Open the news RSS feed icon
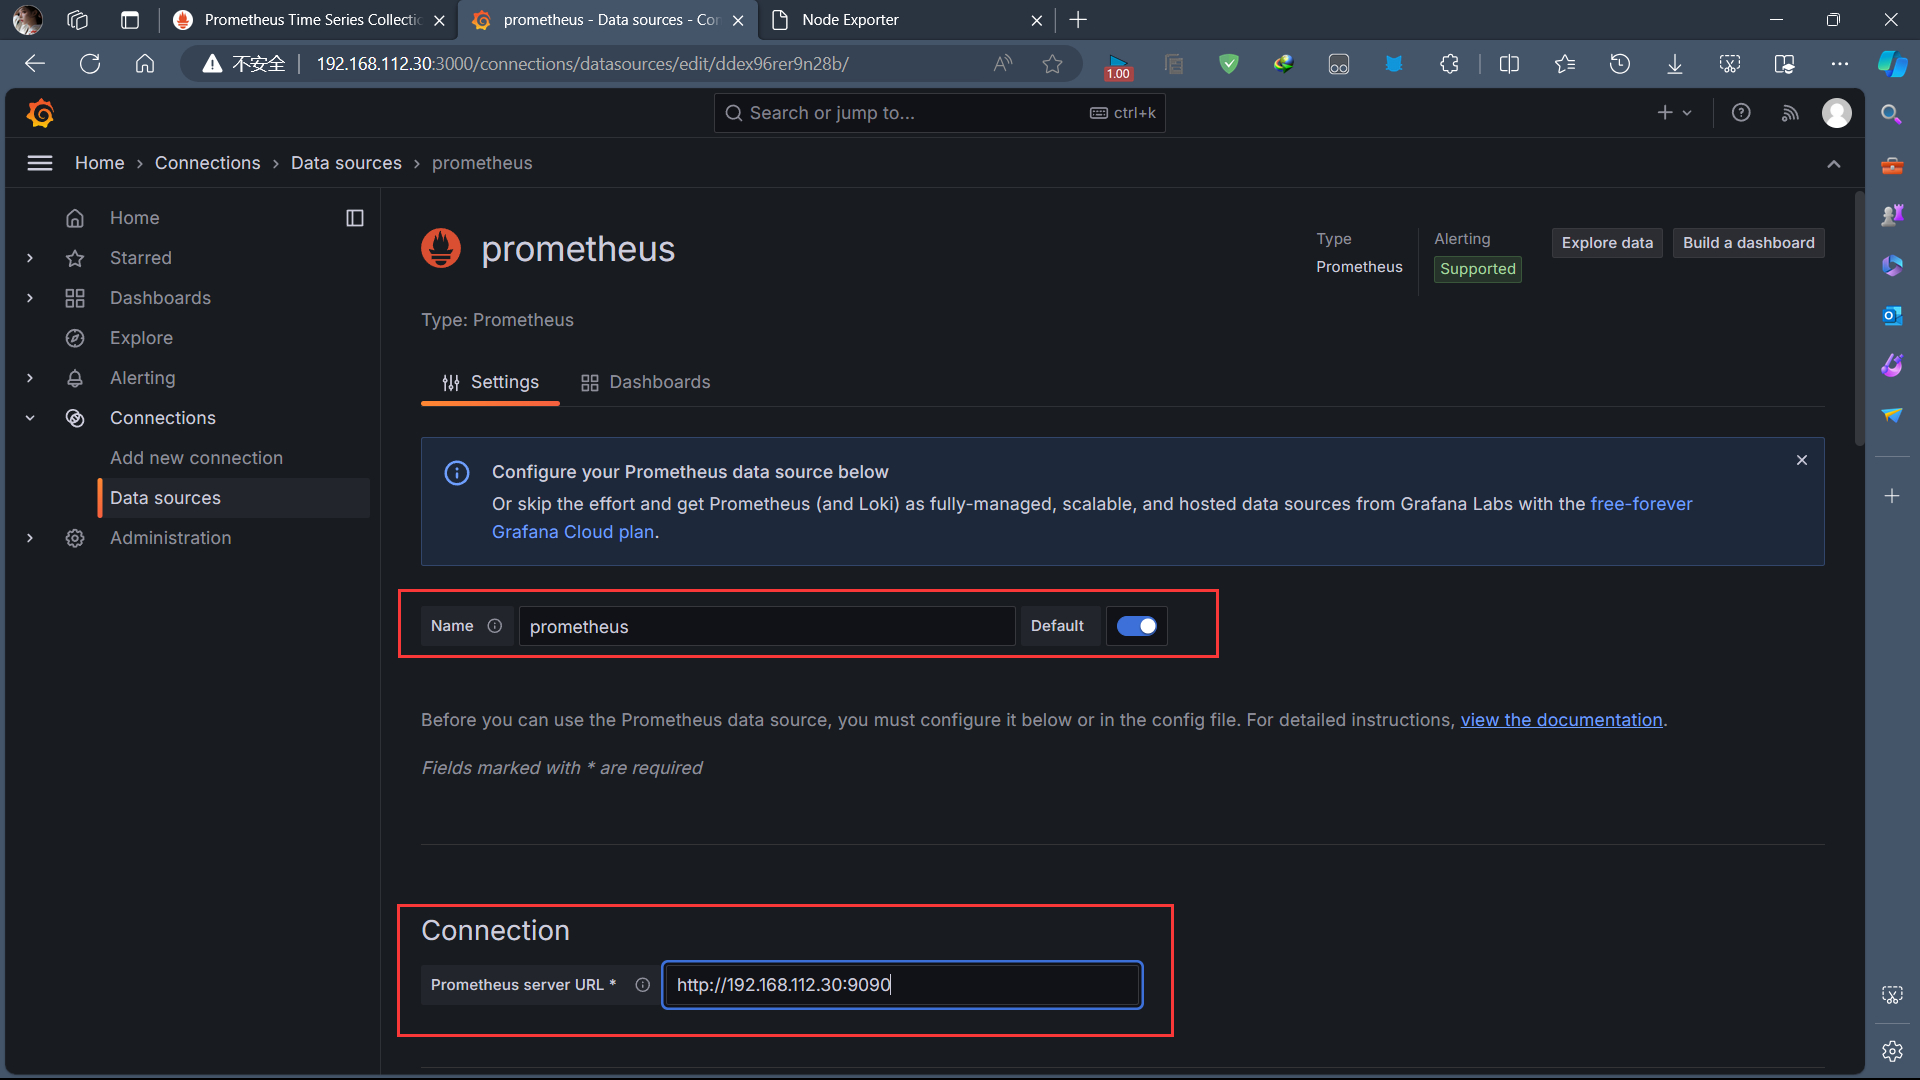This screenshot has width=1920, height=1080. 1790,113
